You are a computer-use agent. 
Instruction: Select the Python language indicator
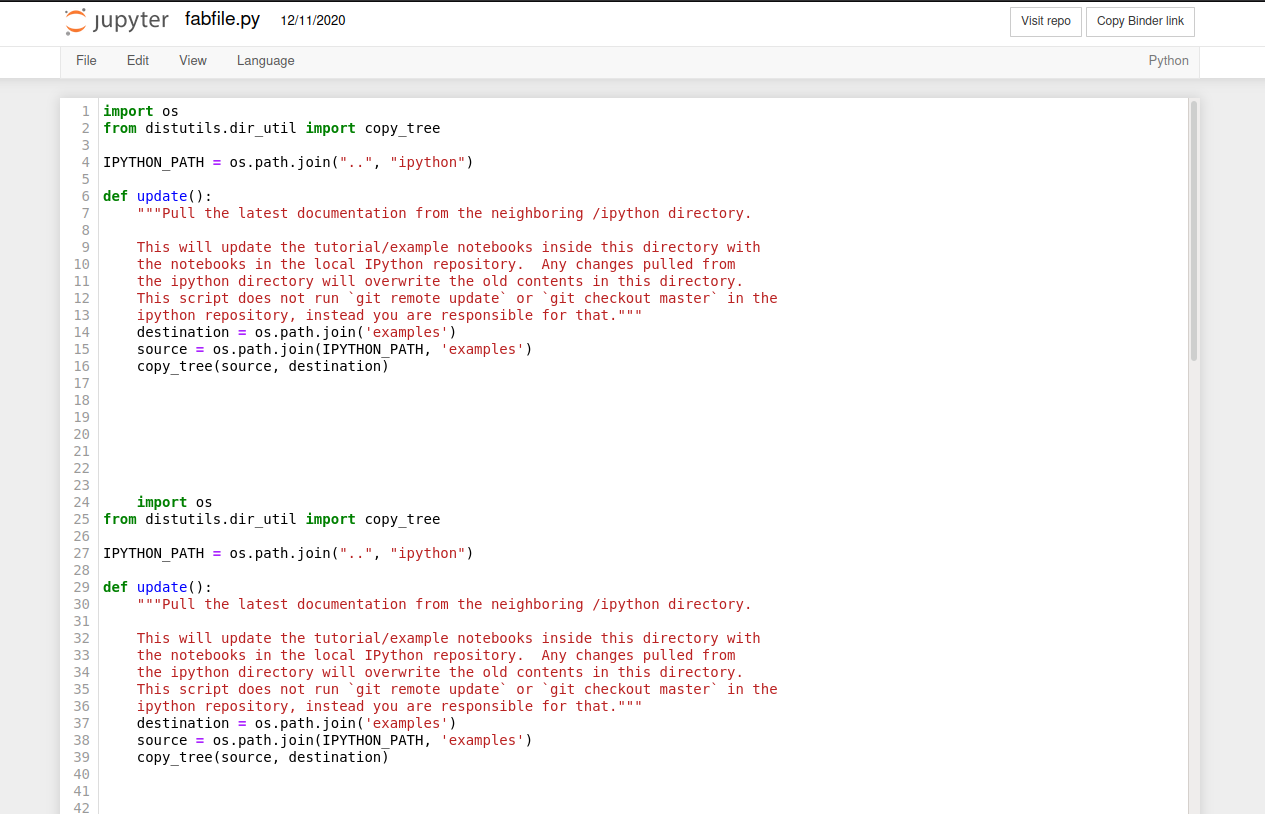pyautogui.click(x=1168, y=60)
